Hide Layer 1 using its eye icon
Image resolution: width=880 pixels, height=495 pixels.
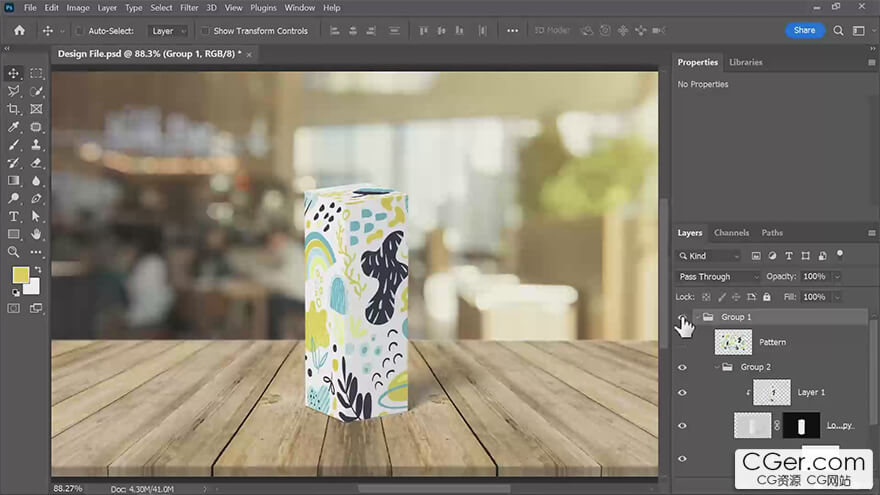click(x=682, y=392)
